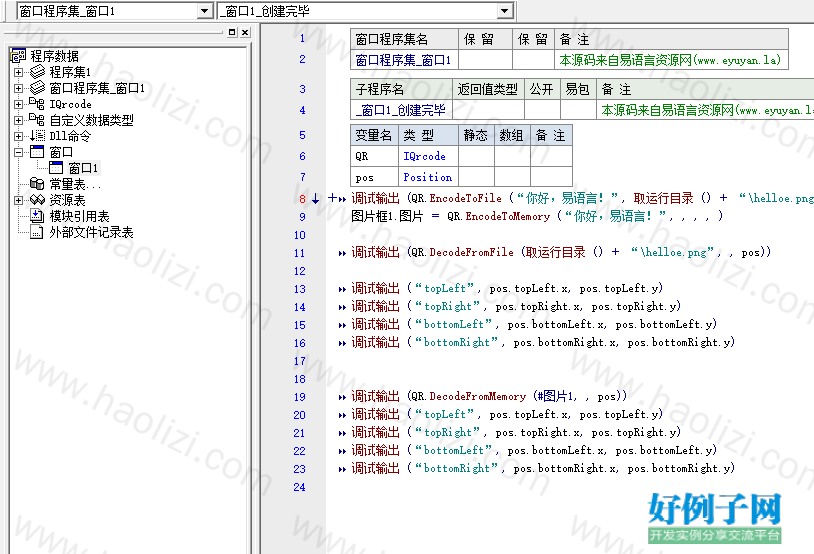Open 常量表... tree item
This screenshot has width=814, height=554.
[x=75, y=184]
